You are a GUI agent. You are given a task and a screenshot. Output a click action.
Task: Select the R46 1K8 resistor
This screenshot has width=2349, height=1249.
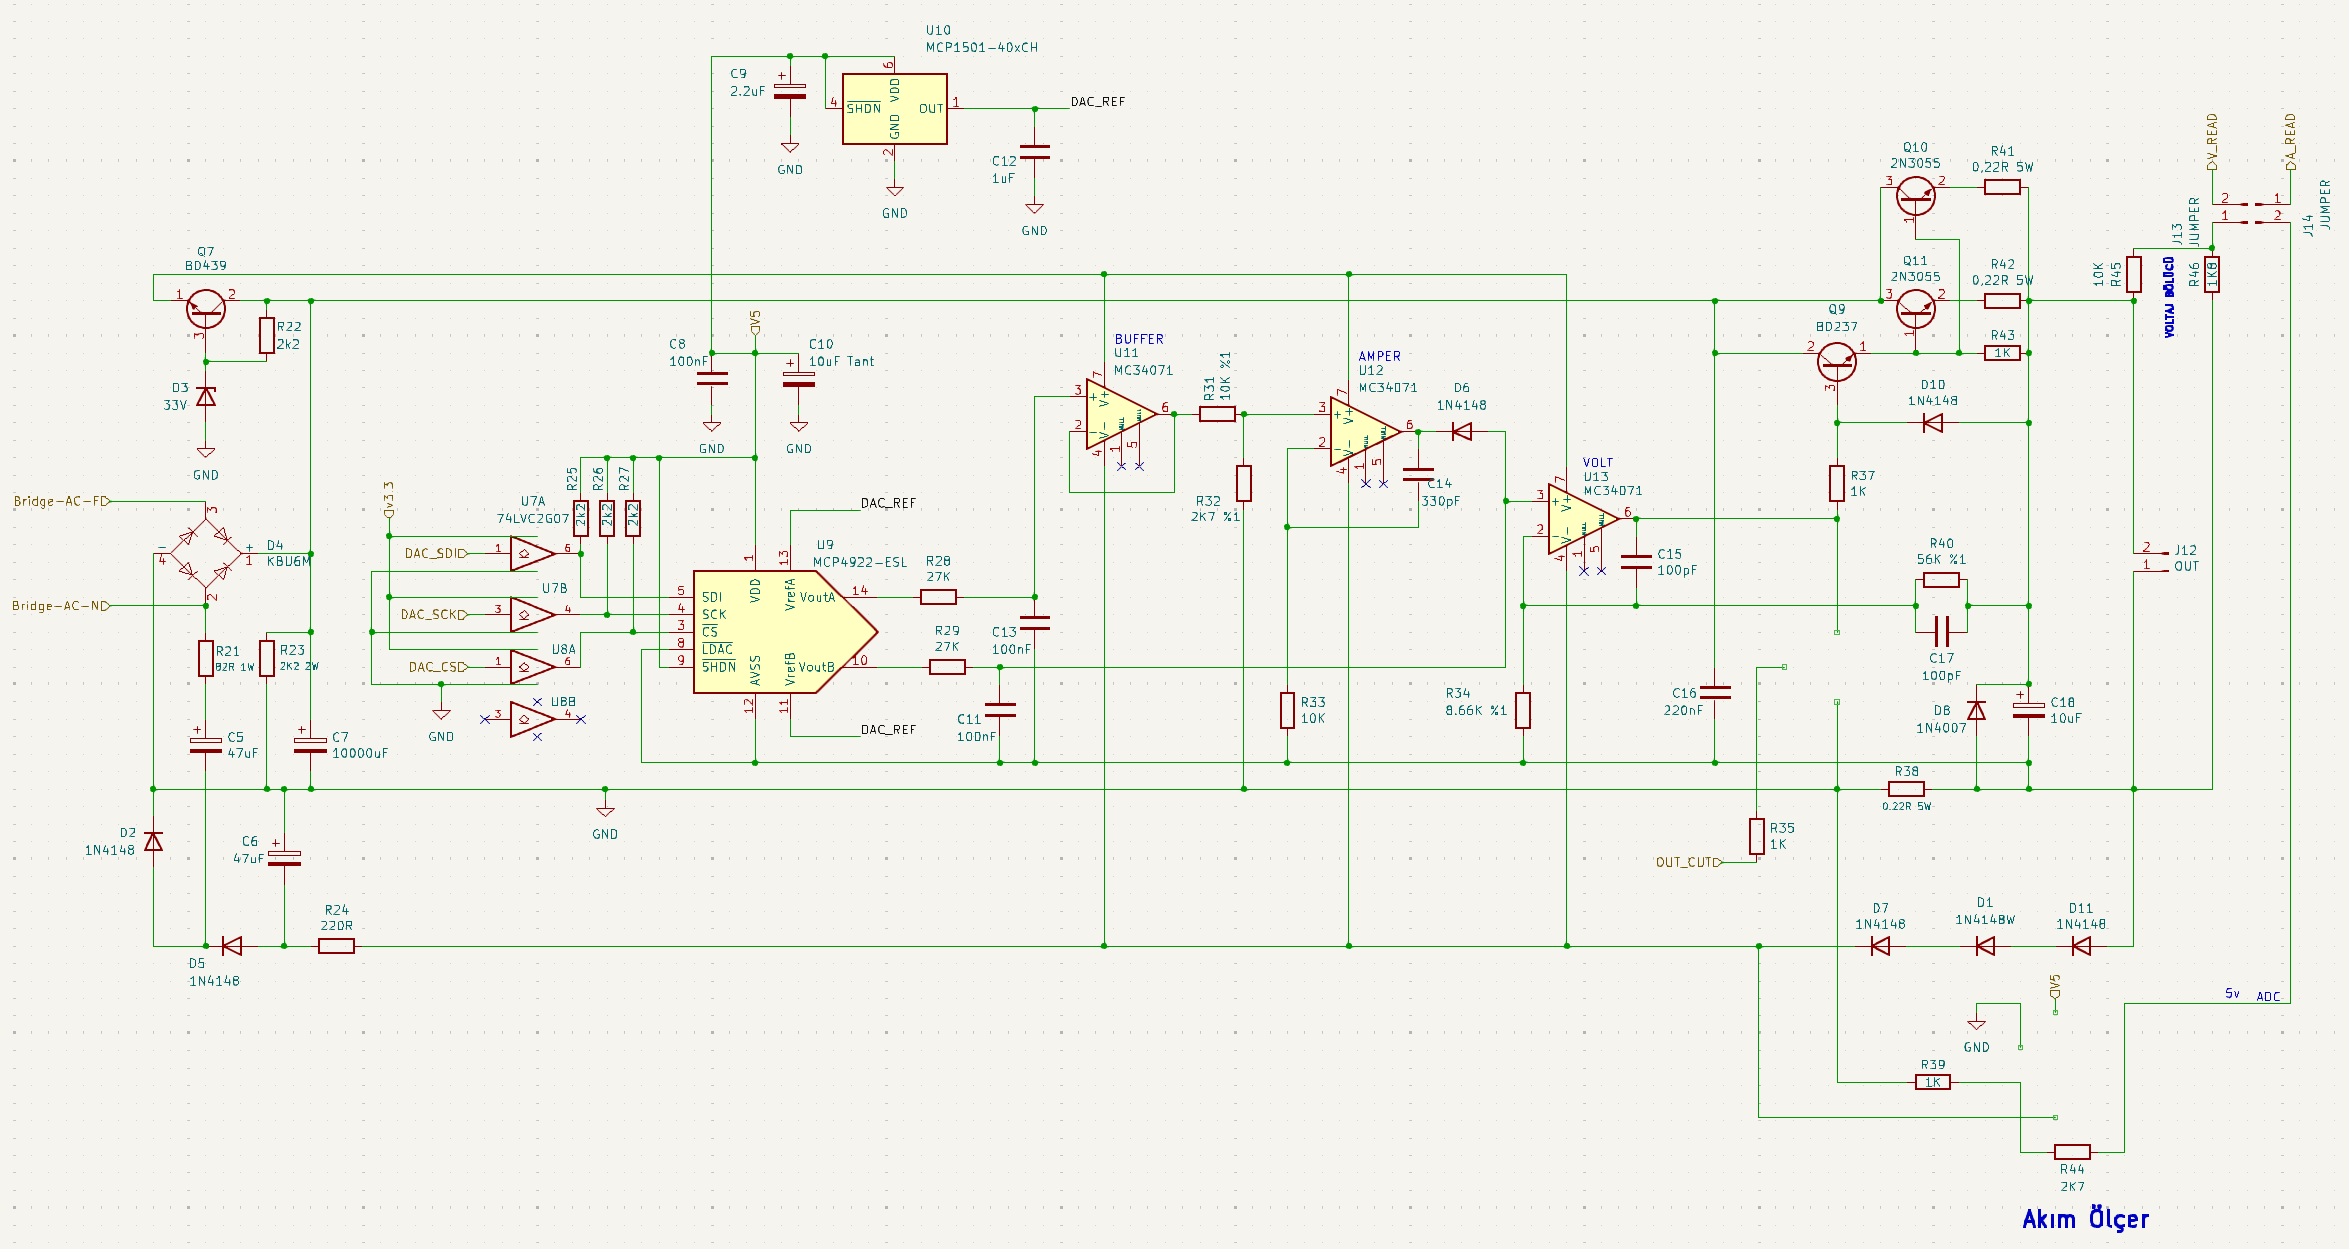(2212, 274)
